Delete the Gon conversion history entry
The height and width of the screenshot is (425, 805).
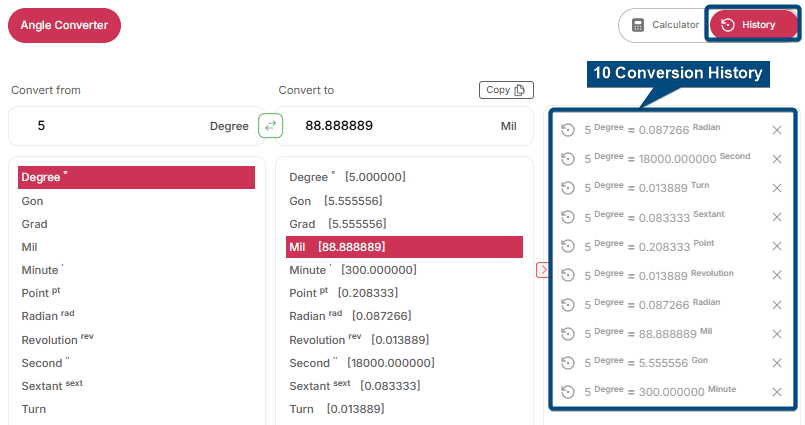point(776,362)
